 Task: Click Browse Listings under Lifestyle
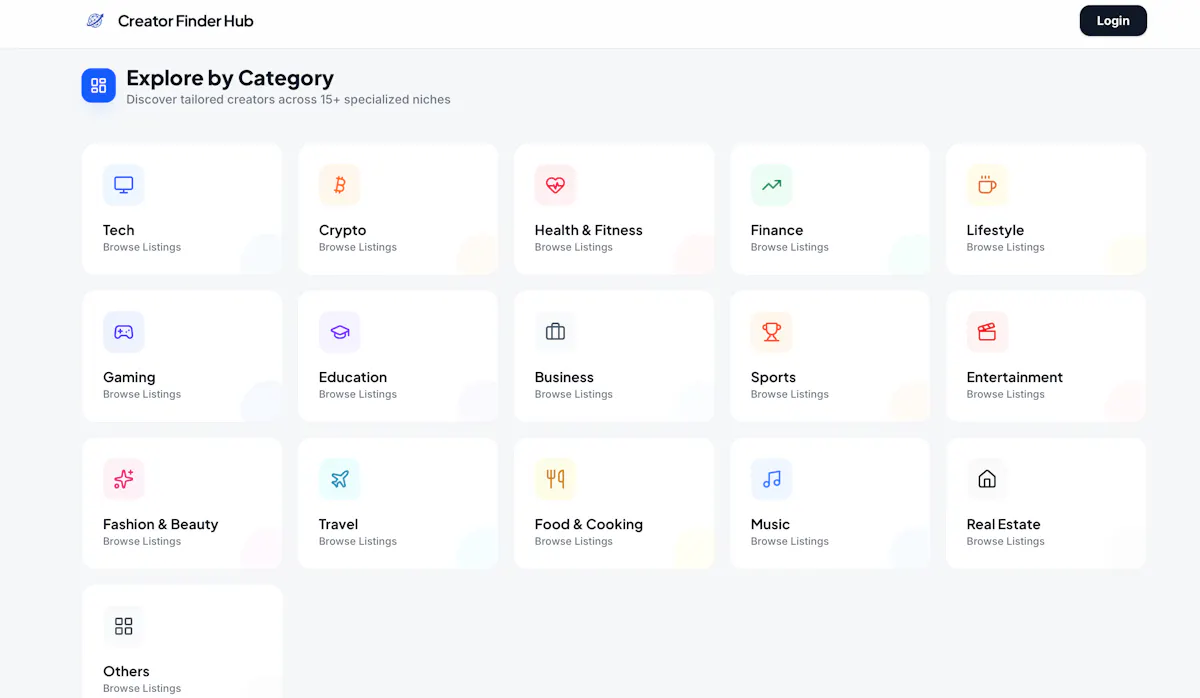coord(1006,247)
